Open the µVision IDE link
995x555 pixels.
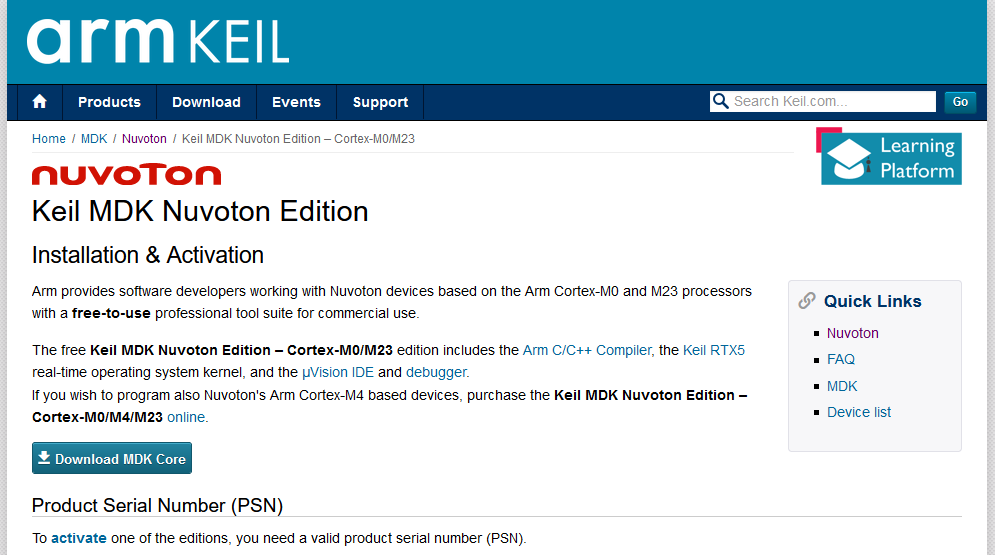[x=338, y=372]
